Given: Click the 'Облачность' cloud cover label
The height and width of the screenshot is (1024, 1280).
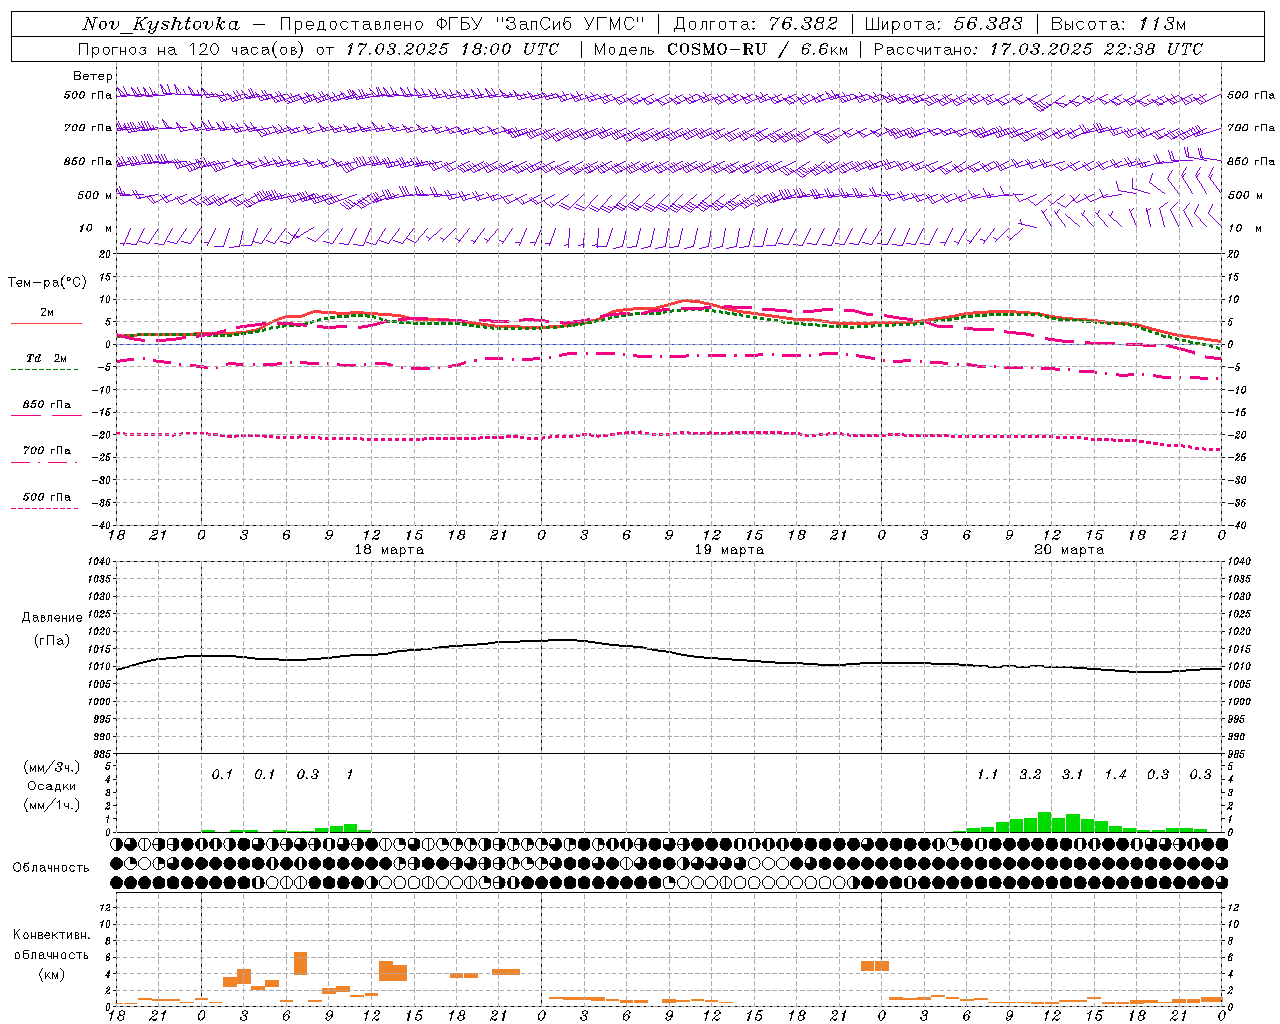Looking at the screenshot, I should (51, 867).
